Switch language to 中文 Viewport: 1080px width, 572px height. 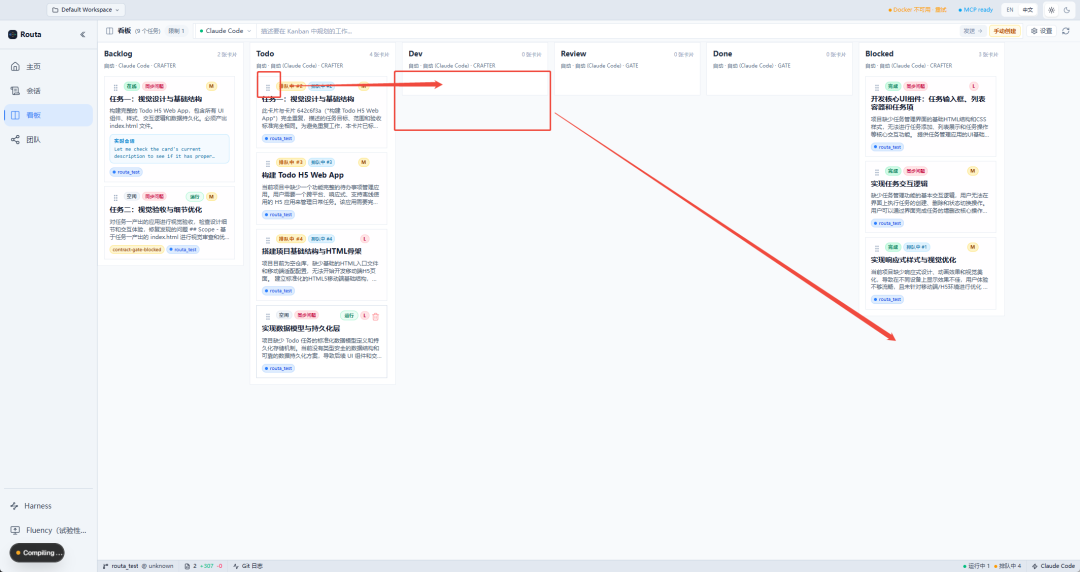(1028, 10)
